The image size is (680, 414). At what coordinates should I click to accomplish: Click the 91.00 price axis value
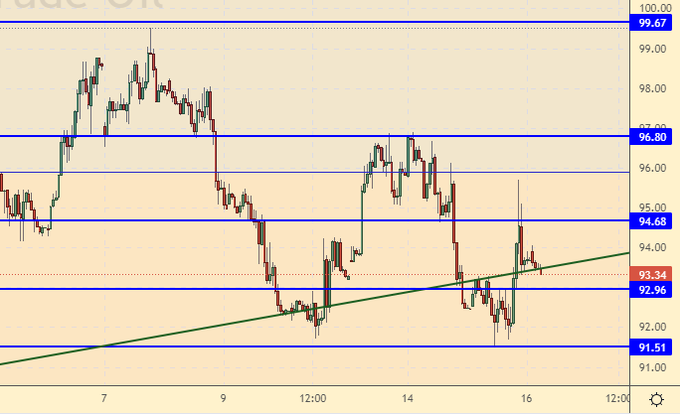click(x=654, y=367)
